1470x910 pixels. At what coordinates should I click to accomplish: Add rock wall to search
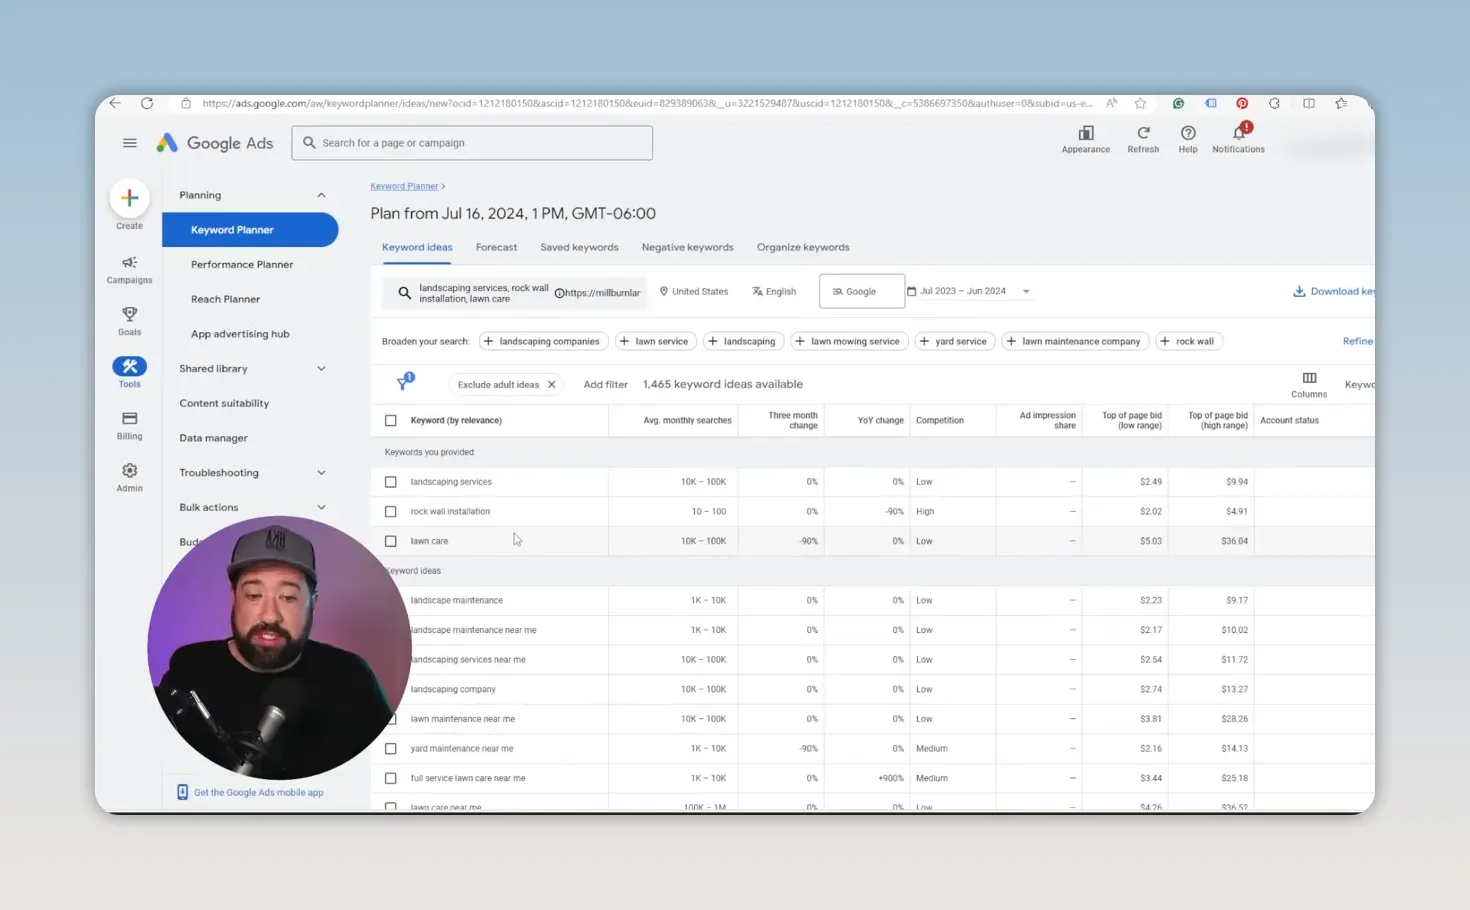pyautogui.click(x=1189, y=341)
